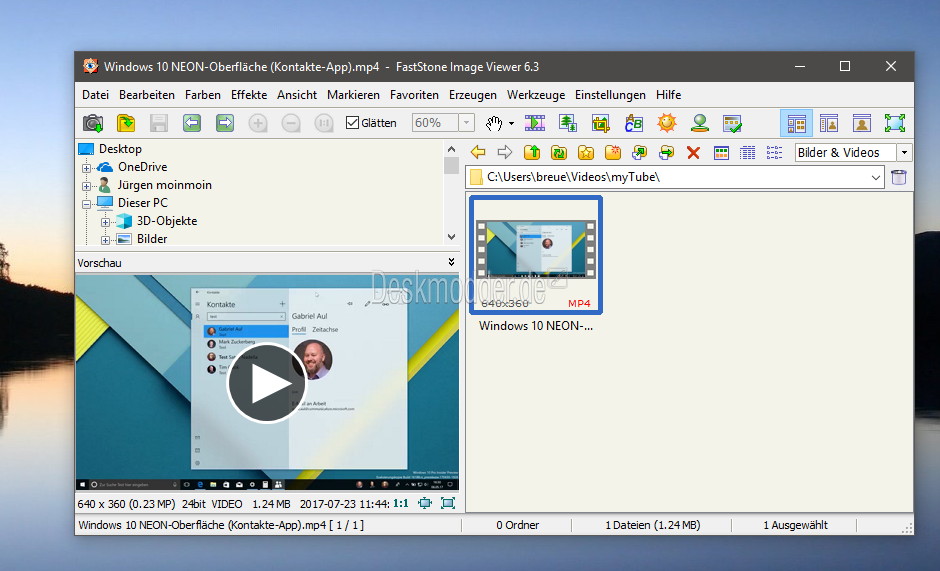Open the 60% zoom dropdown
This screenshot has height=571, width=940.
coord(466,123)
